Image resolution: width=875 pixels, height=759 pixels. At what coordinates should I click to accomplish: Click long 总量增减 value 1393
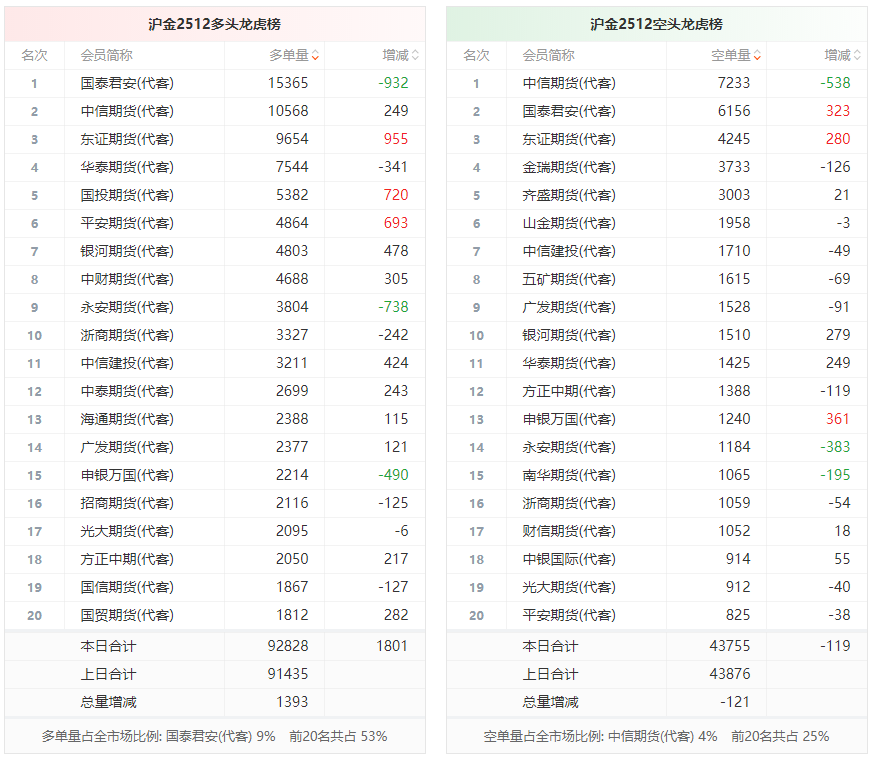292,702
